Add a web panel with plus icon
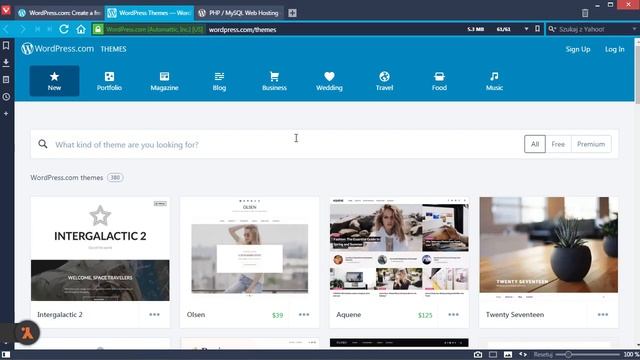 point(6,113)
